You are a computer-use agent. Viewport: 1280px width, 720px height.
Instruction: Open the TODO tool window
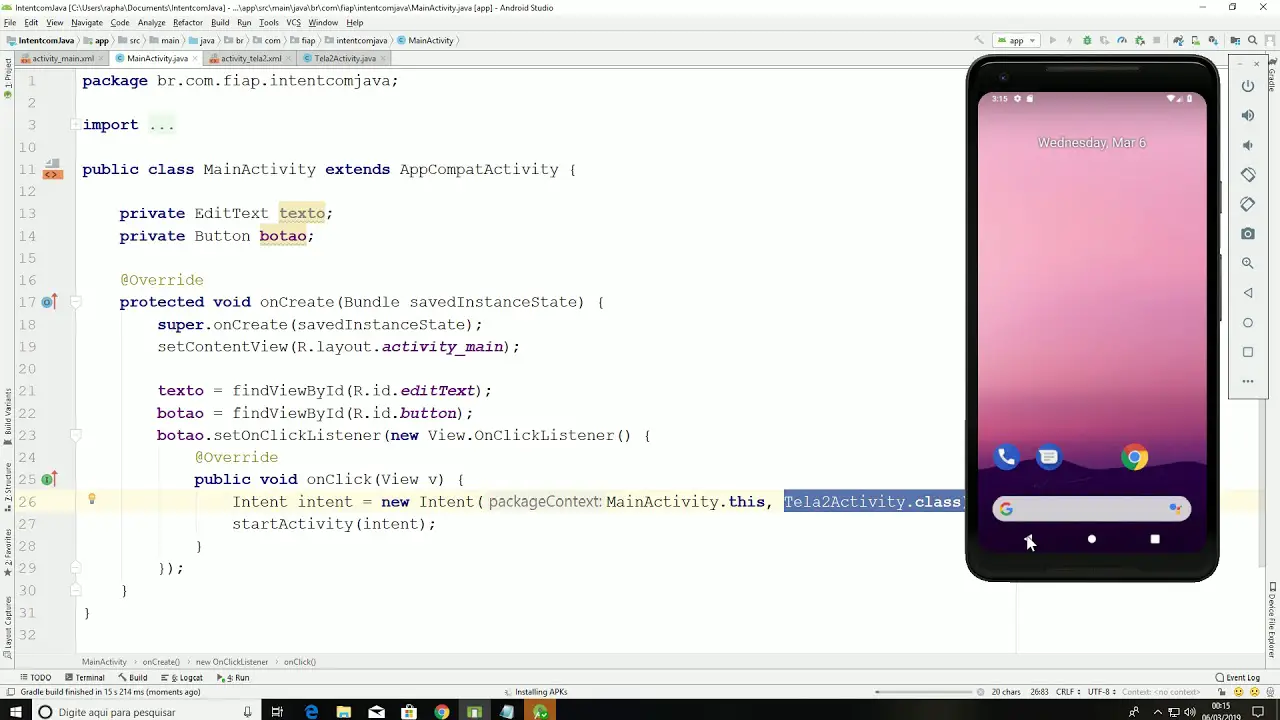pyautogui.click(x=38, y=678)
